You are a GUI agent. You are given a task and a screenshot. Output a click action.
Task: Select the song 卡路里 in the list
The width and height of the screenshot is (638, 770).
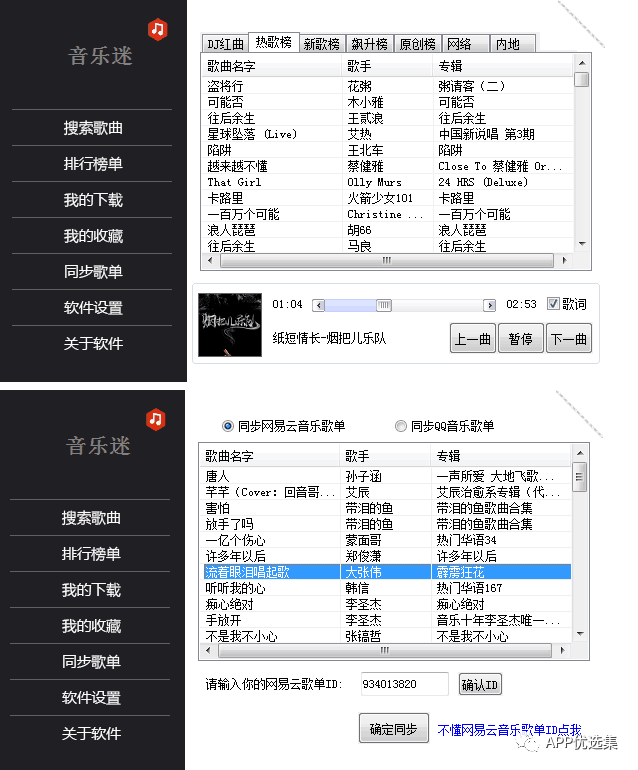coord(388,198)
